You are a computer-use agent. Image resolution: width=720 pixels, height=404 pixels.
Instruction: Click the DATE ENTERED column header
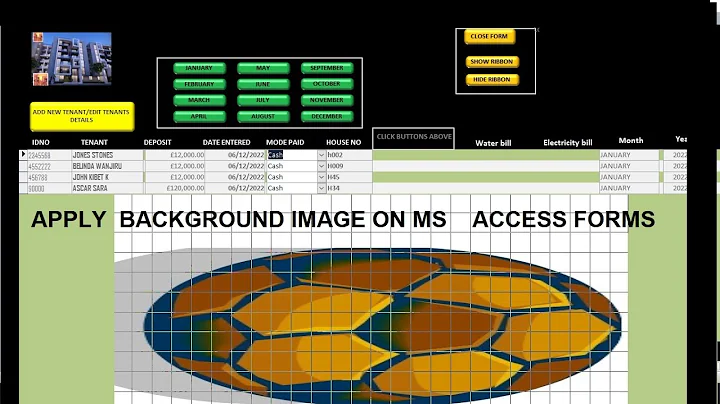coord(226,143)
